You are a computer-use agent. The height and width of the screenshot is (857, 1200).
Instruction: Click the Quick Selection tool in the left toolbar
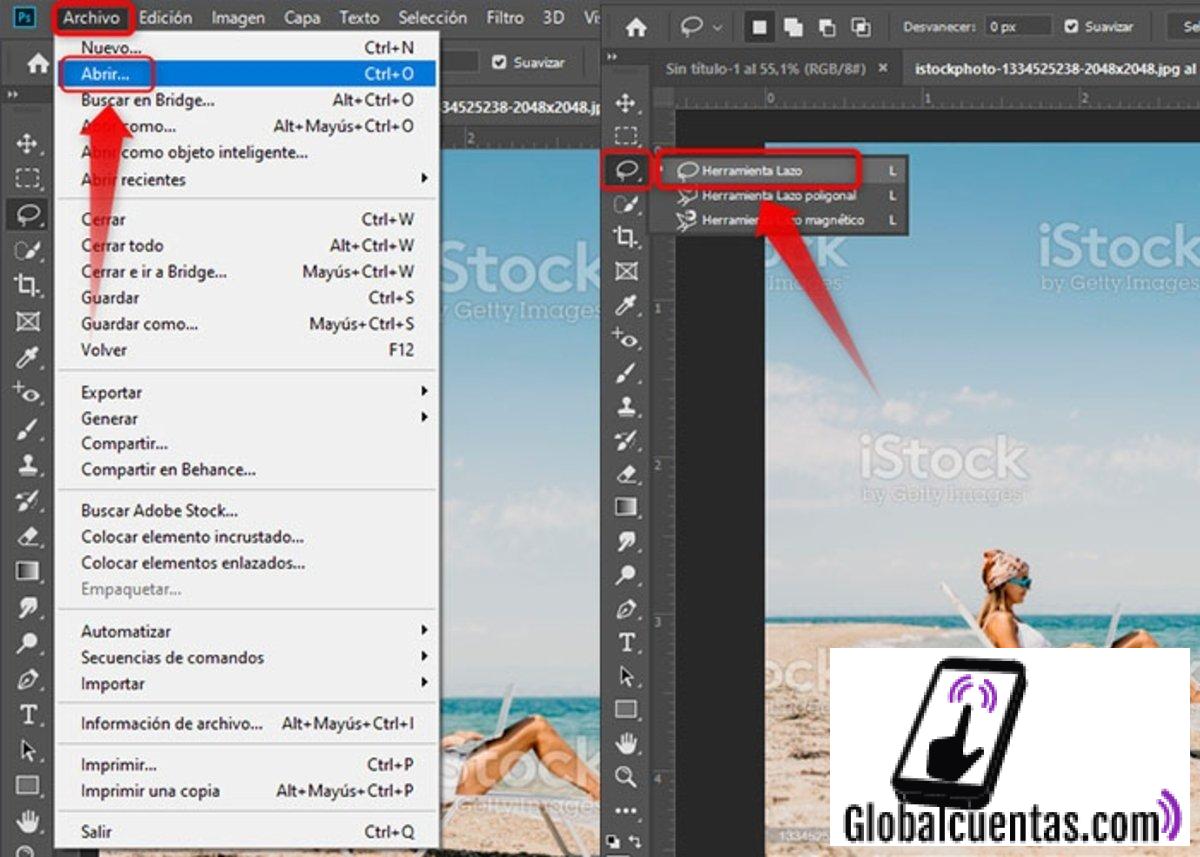[27, 250]
